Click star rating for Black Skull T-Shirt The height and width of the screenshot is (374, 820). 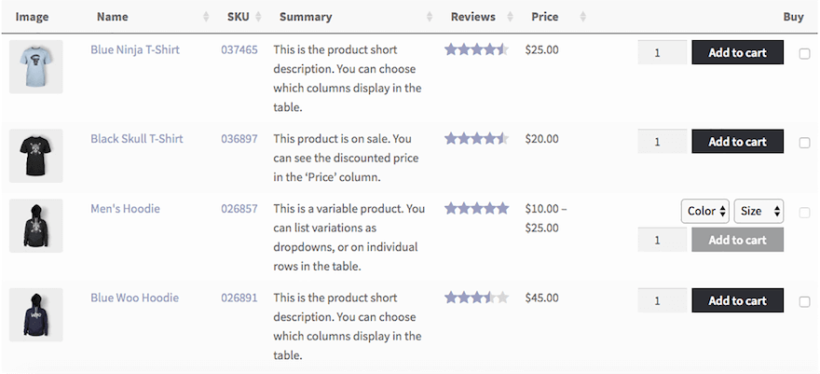476,139
